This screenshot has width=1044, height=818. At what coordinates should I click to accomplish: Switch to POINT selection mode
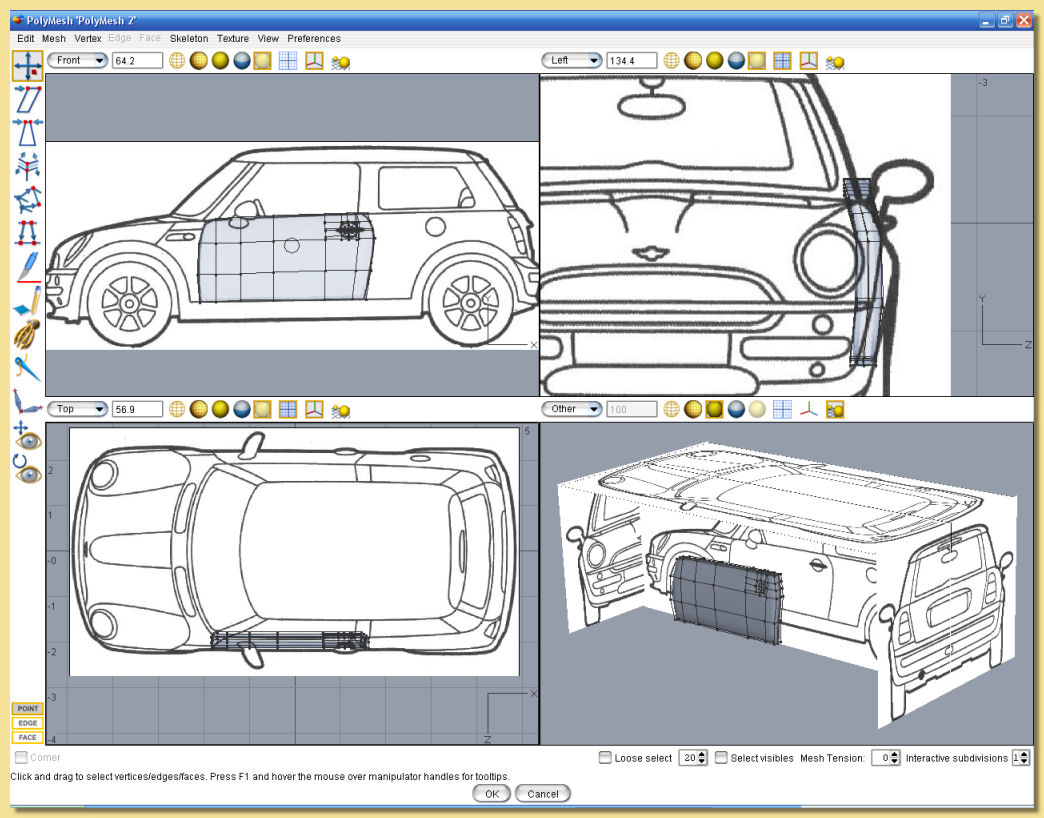tap(28, 708)
